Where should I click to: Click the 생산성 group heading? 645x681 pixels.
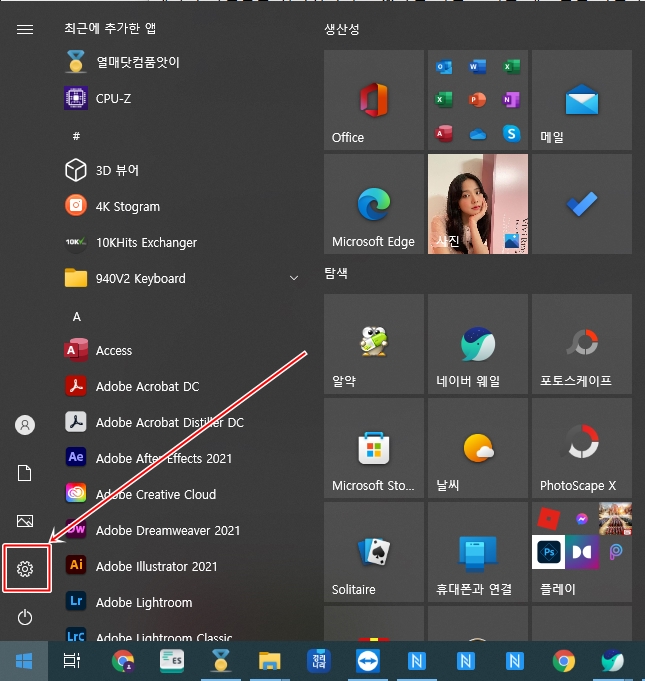click(342, 30)
